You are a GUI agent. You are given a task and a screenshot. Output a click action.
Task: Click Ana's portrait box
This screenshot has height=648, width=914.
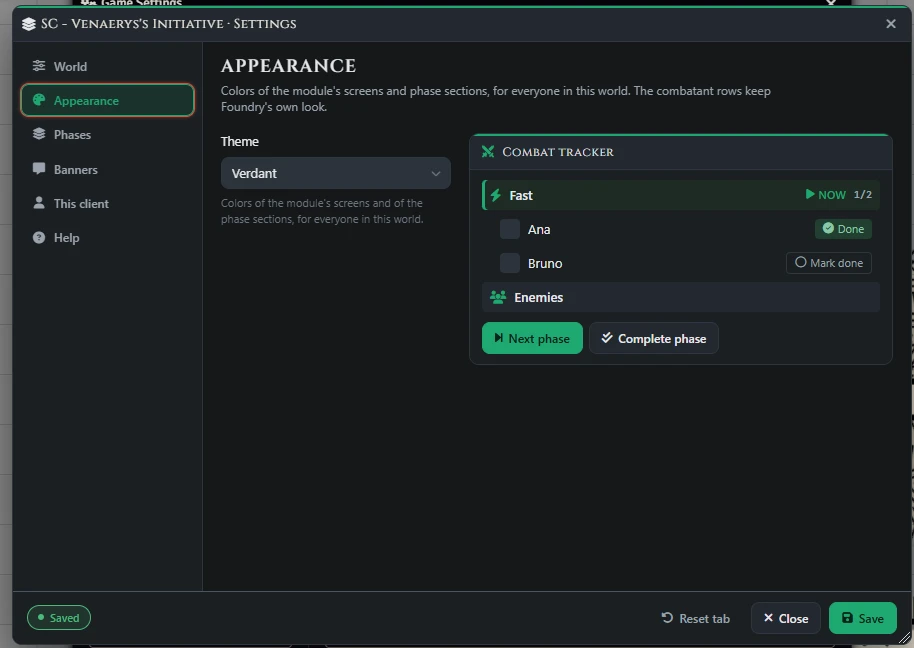[510, 229]
